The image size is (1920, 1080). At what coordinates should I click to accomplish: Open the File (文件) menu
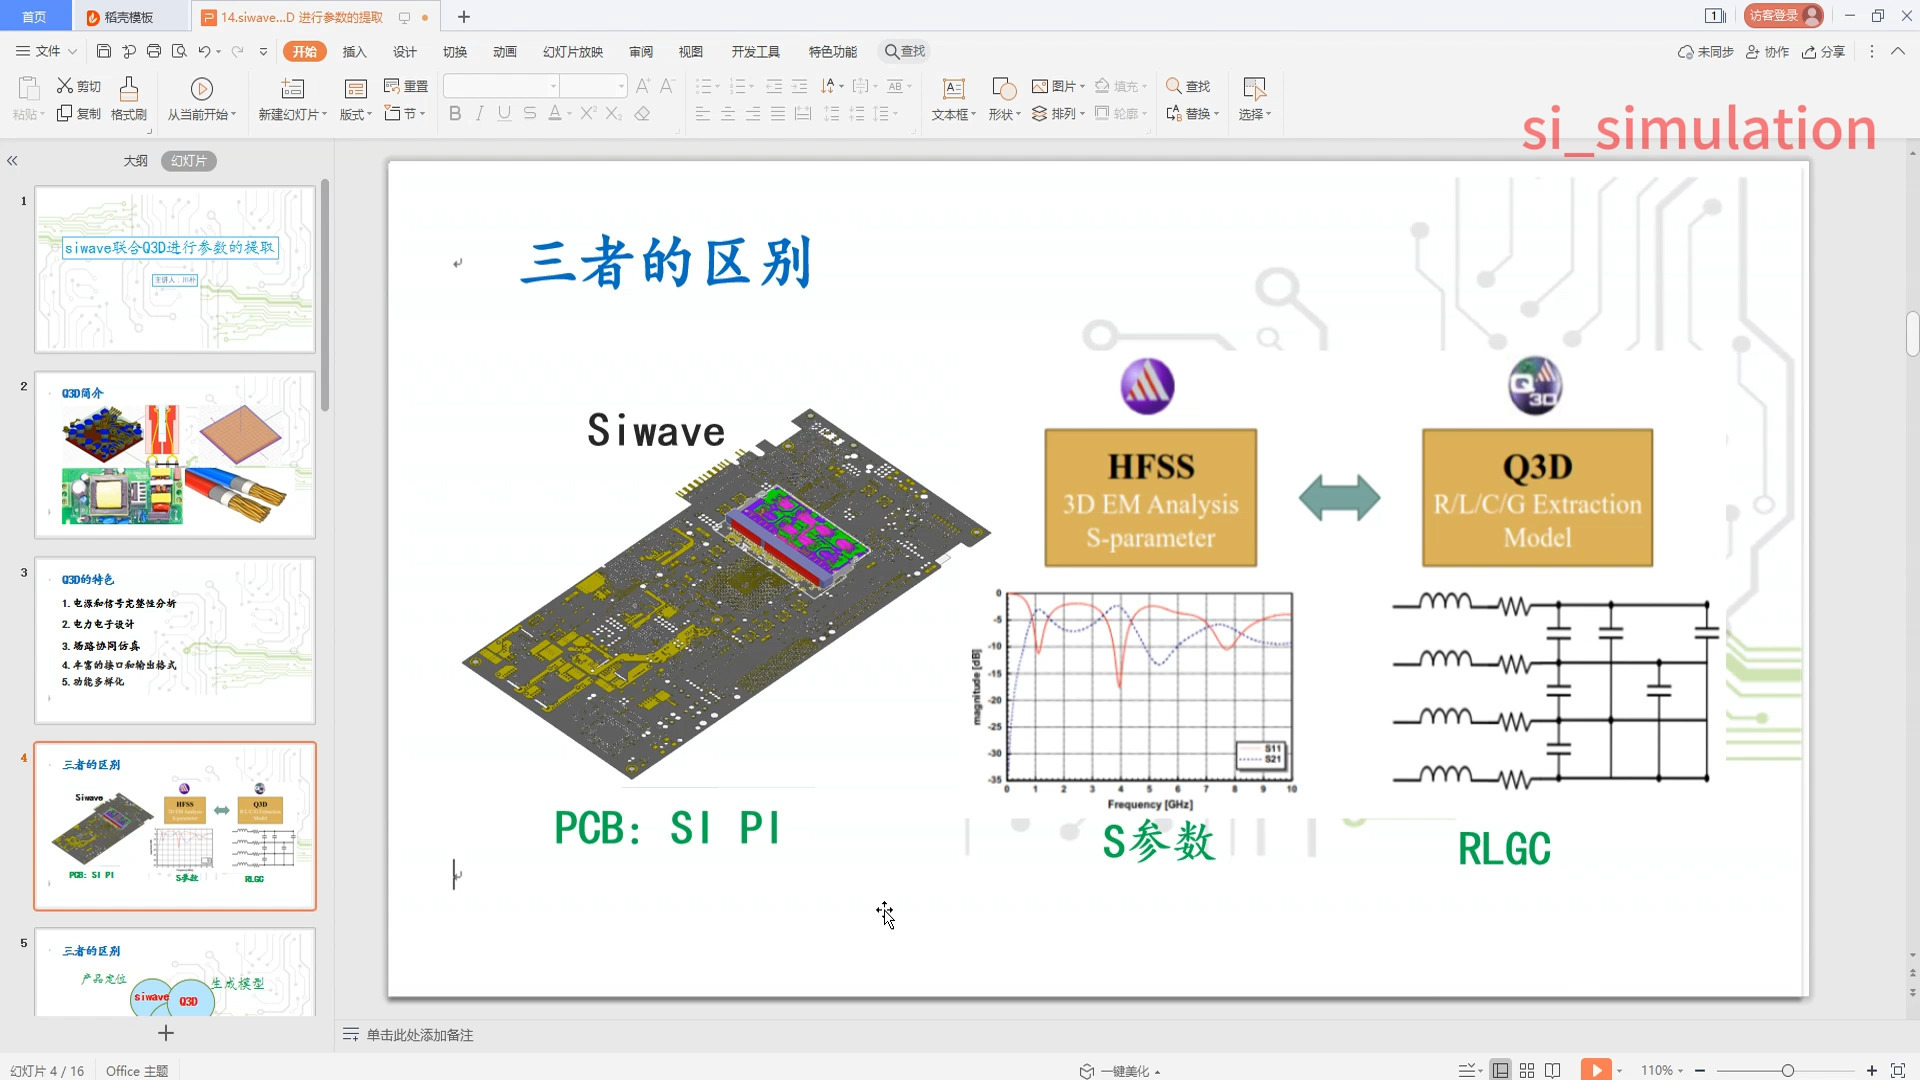pyautogui.click(x=47, y=51)
